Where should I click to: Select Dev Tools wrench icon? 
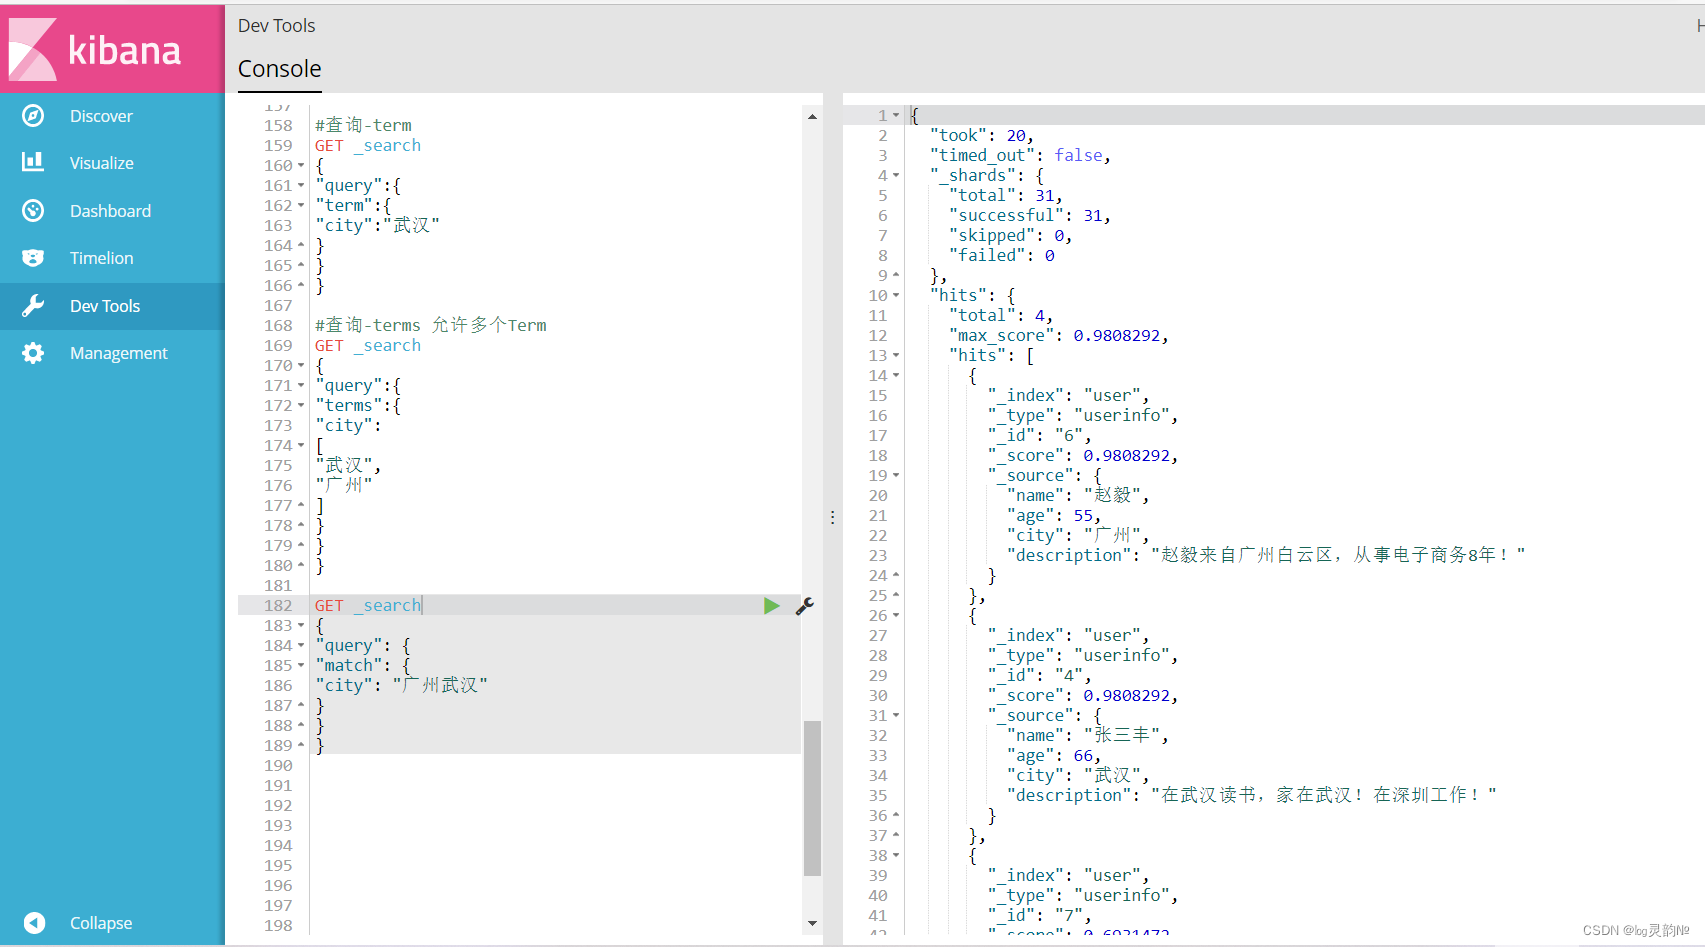click(33, 306)
